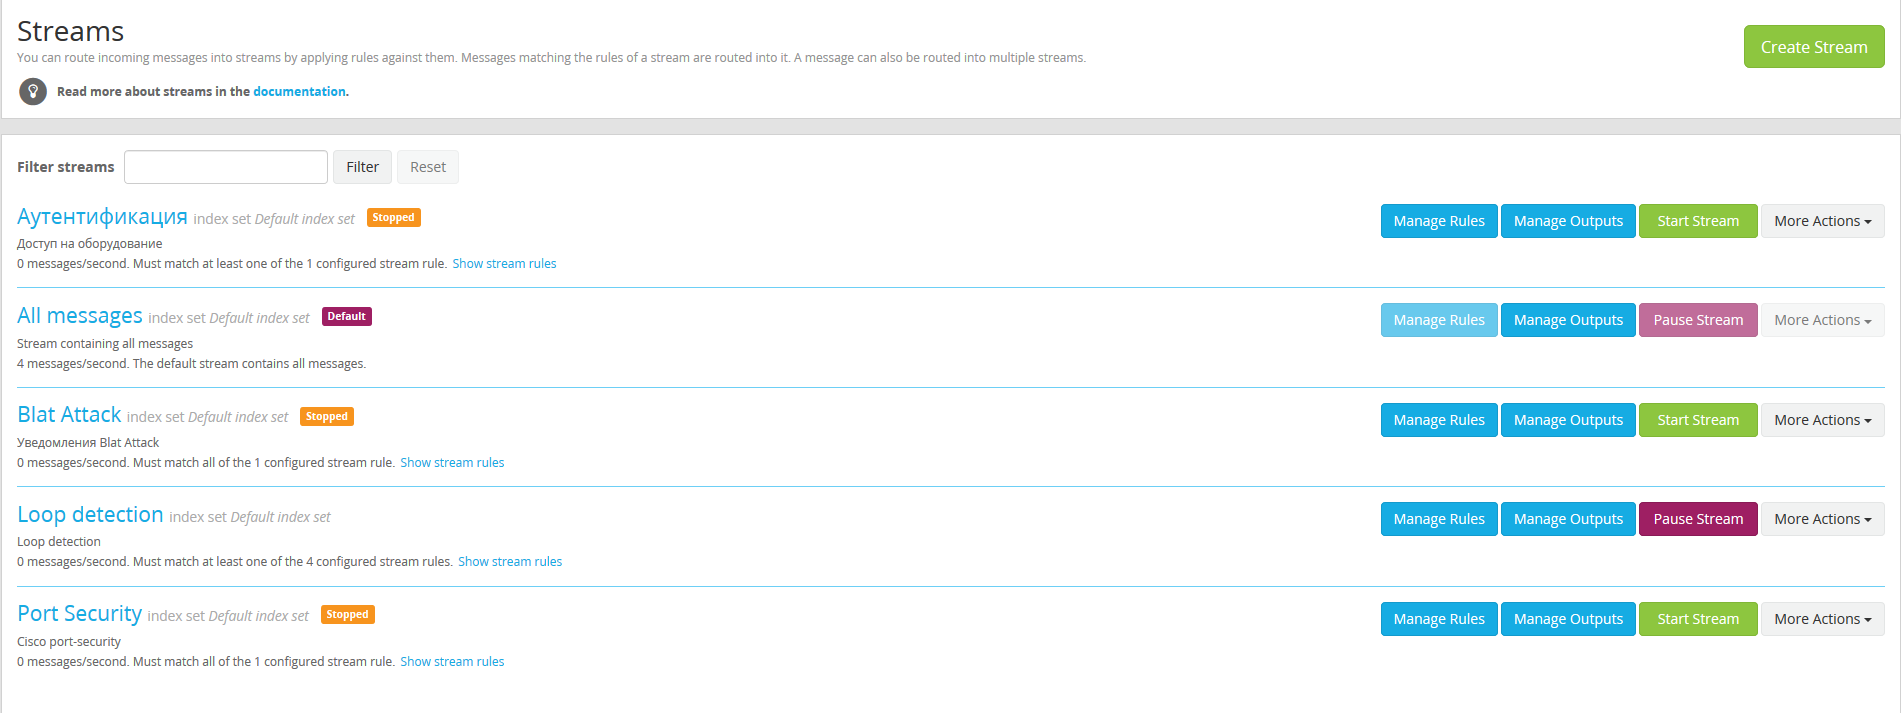This screenshot has width=1901, height=713.
Task: Show stream rules for Аутентификация
Action: click(x=504, y=264)
